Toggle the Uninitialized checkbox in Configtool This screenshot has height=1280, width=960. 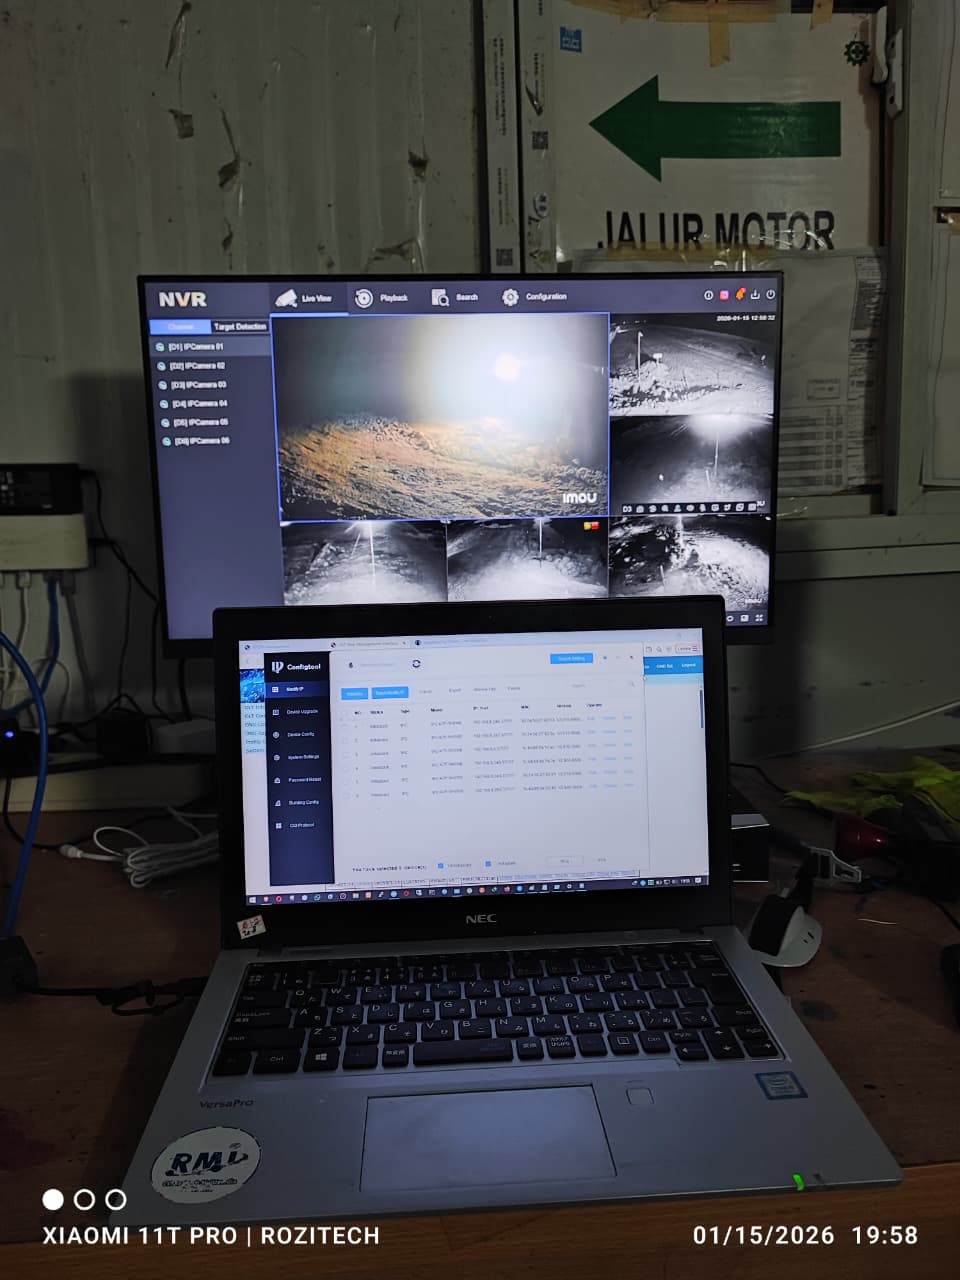(441, 865)
